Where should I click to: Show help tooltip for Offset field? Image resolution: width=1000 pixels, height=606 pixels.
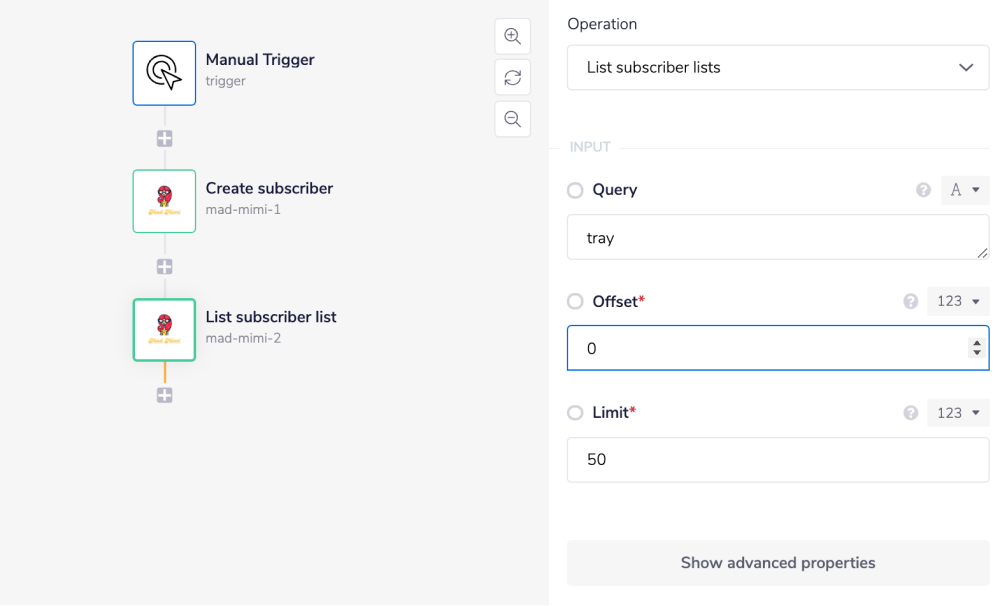pyautogui.click(x=910, y=301)
